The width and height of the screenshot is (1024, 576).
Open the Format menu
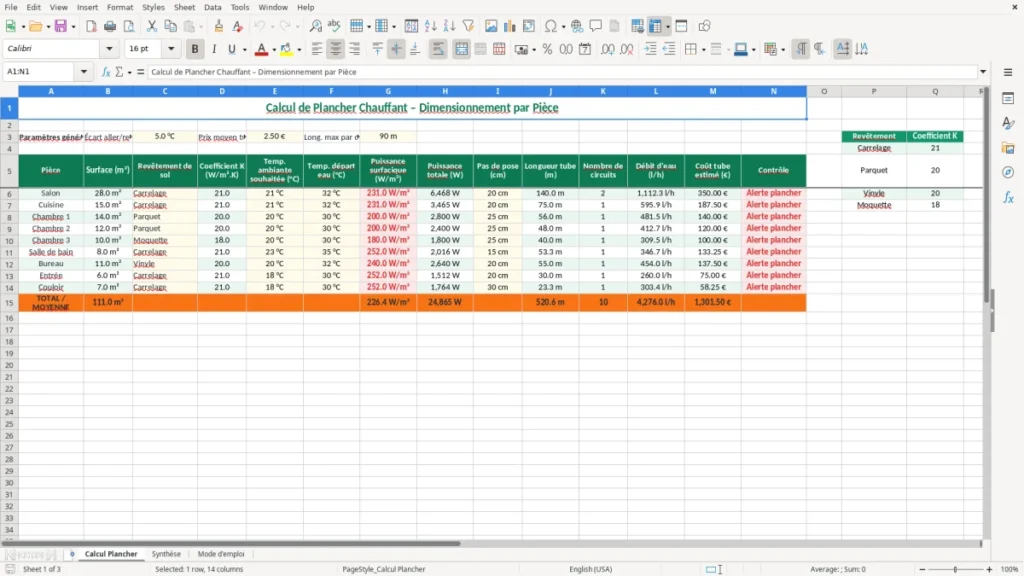click(120, 7)
